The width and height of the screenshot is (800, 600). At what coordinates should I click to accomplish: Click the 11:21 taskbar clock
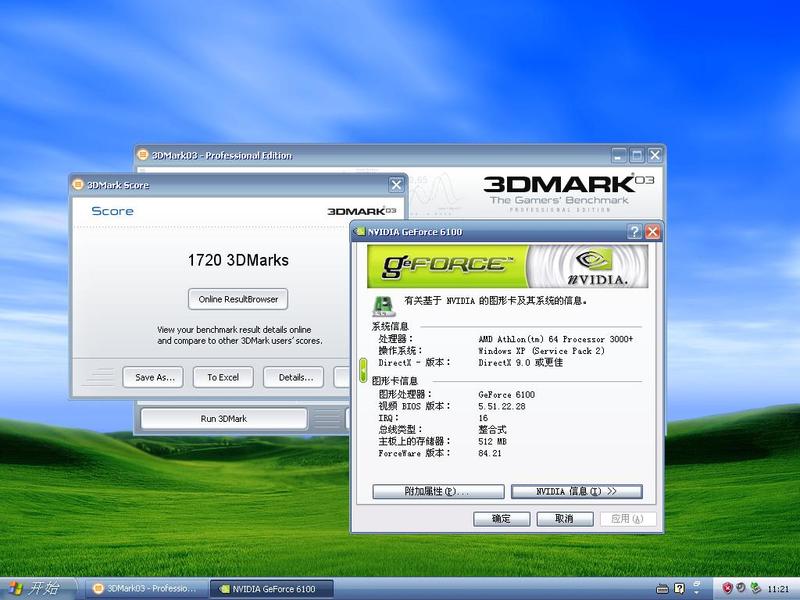[778, 589]
